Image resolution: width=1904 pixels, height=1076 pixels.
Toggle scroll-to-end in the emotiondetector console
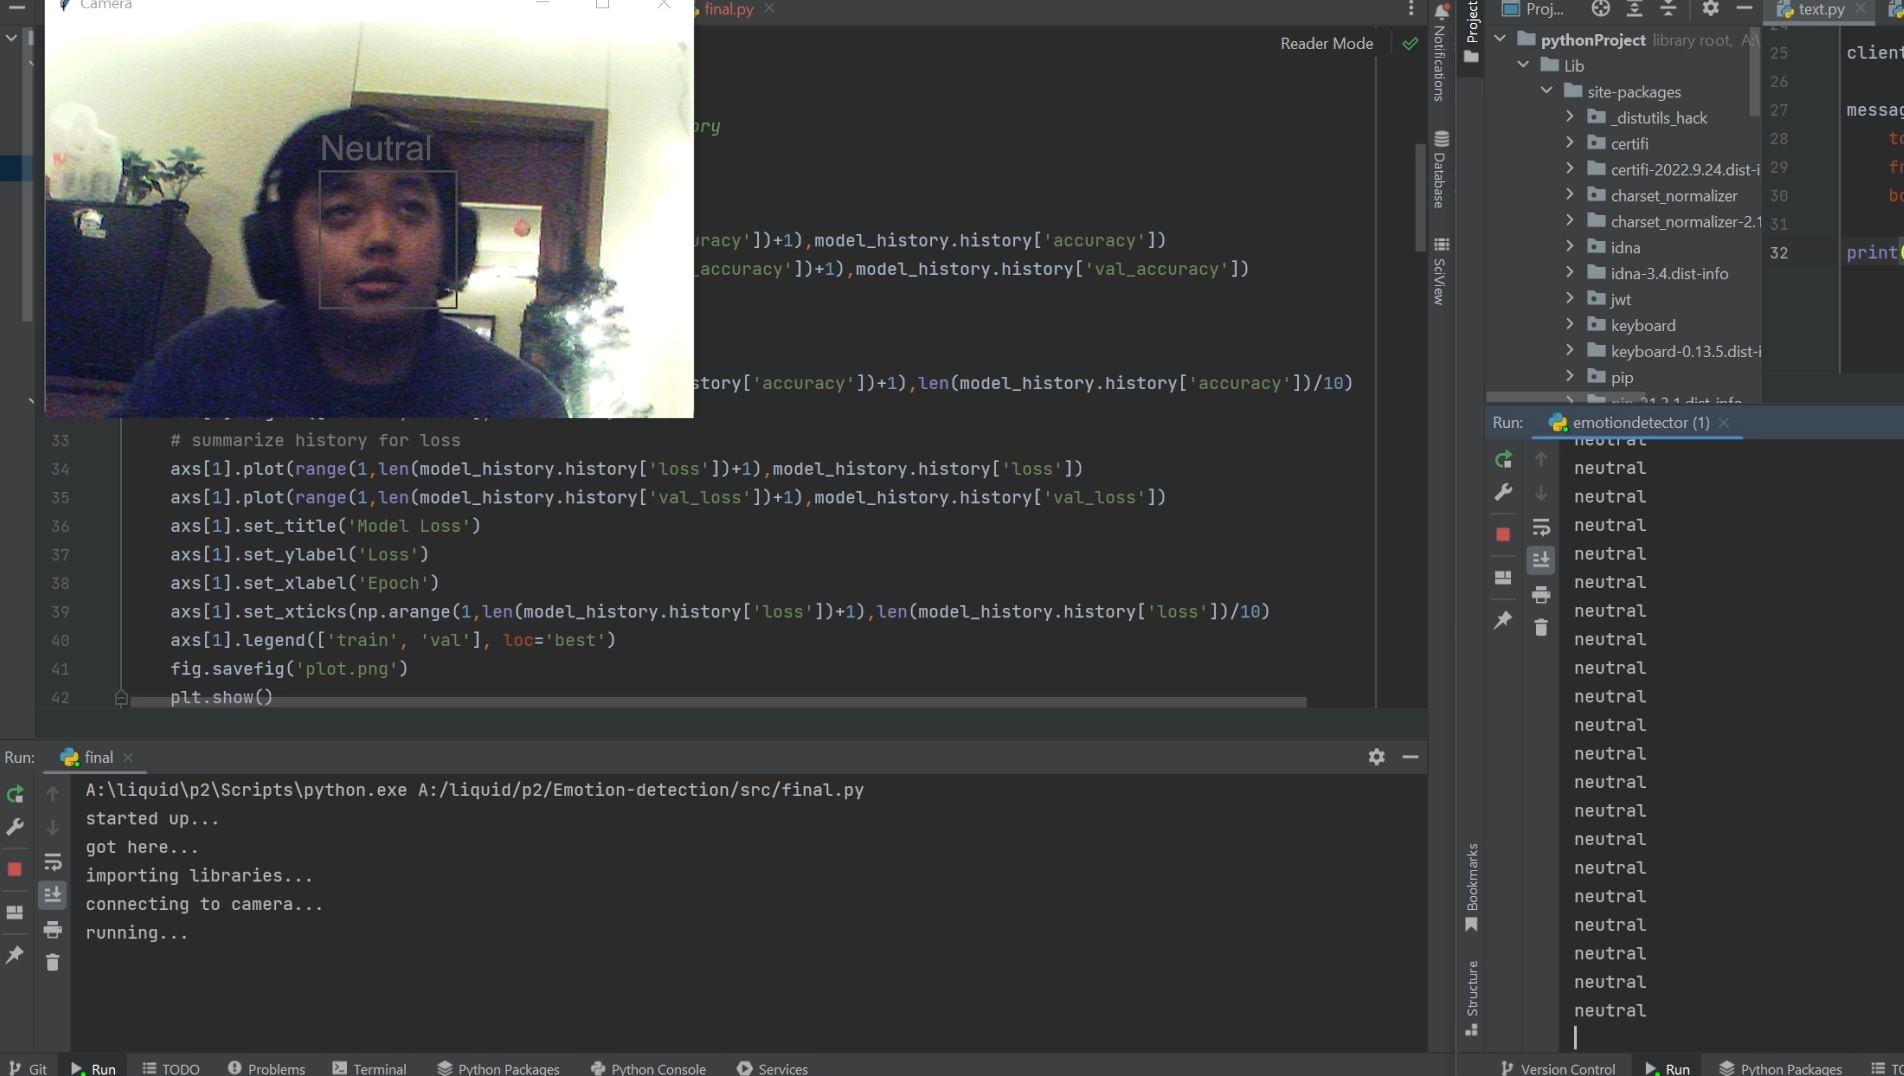click(x=1541, y=560)
